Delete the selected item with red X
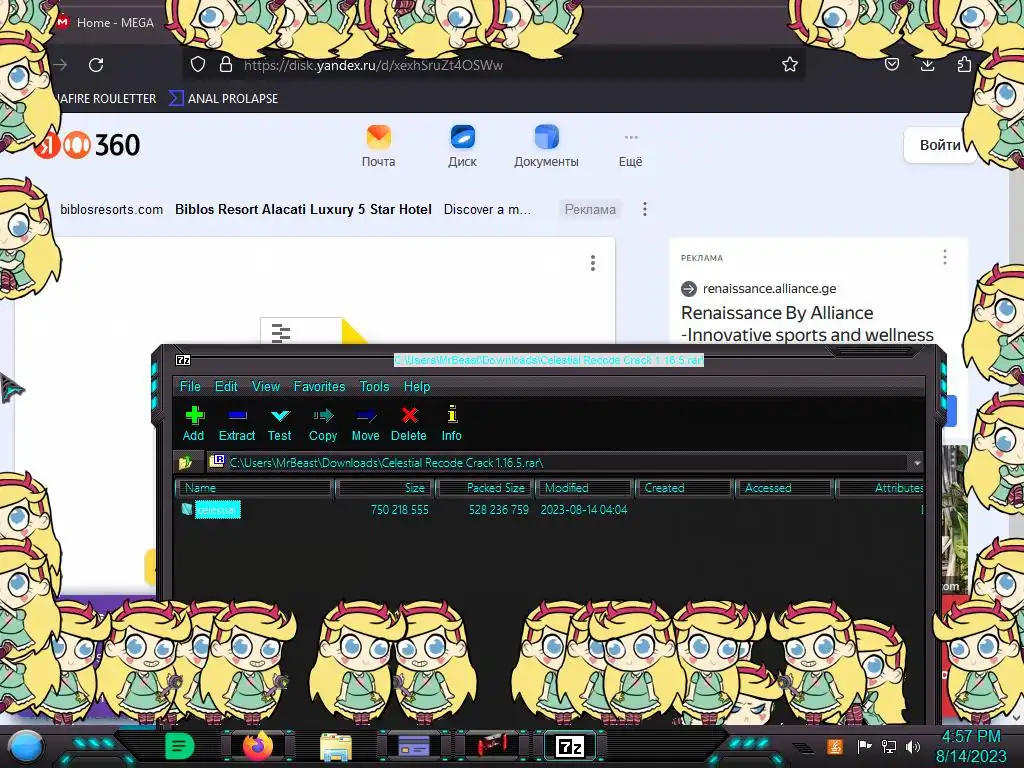Viewport: 1024px width, 768px height. 409,424
